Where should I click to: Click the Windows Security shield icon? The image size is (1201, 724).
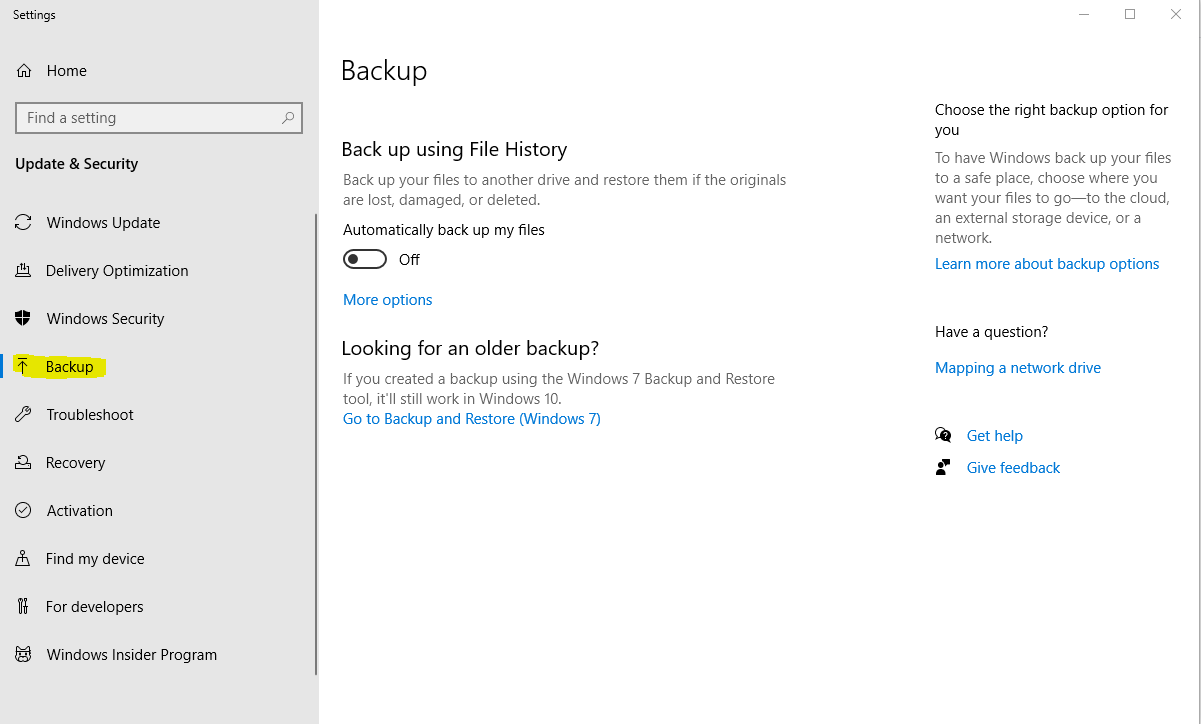point(23,319)
